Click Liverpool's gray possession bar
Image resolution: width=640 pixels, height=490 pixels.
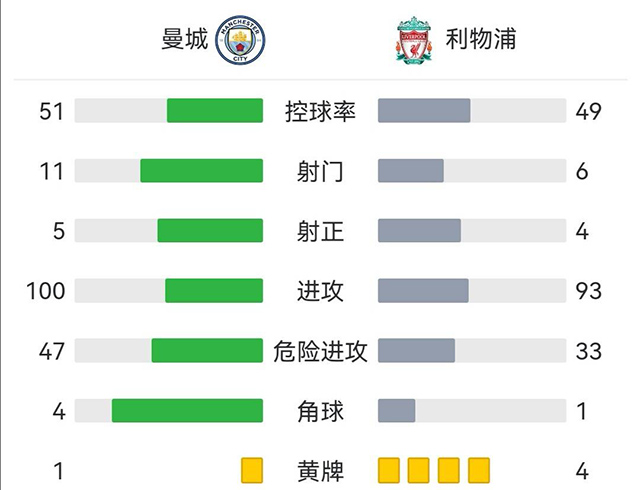(x=424, y=111)
